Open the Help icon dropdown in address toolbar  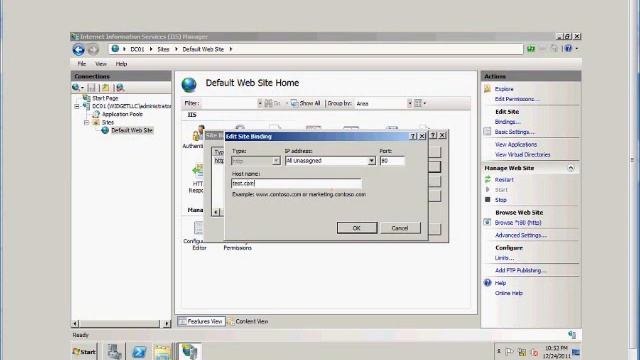[x=577, y=49]
